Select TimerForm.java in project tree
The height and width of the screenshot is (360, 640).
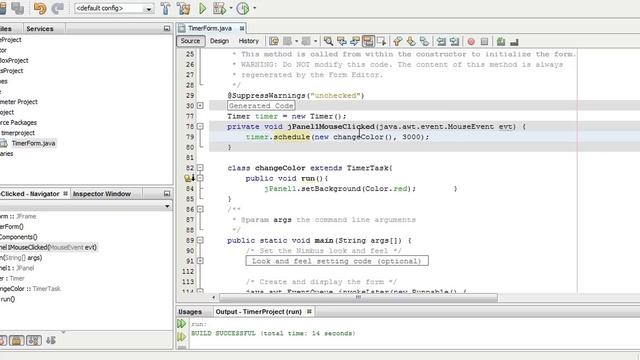33,143
